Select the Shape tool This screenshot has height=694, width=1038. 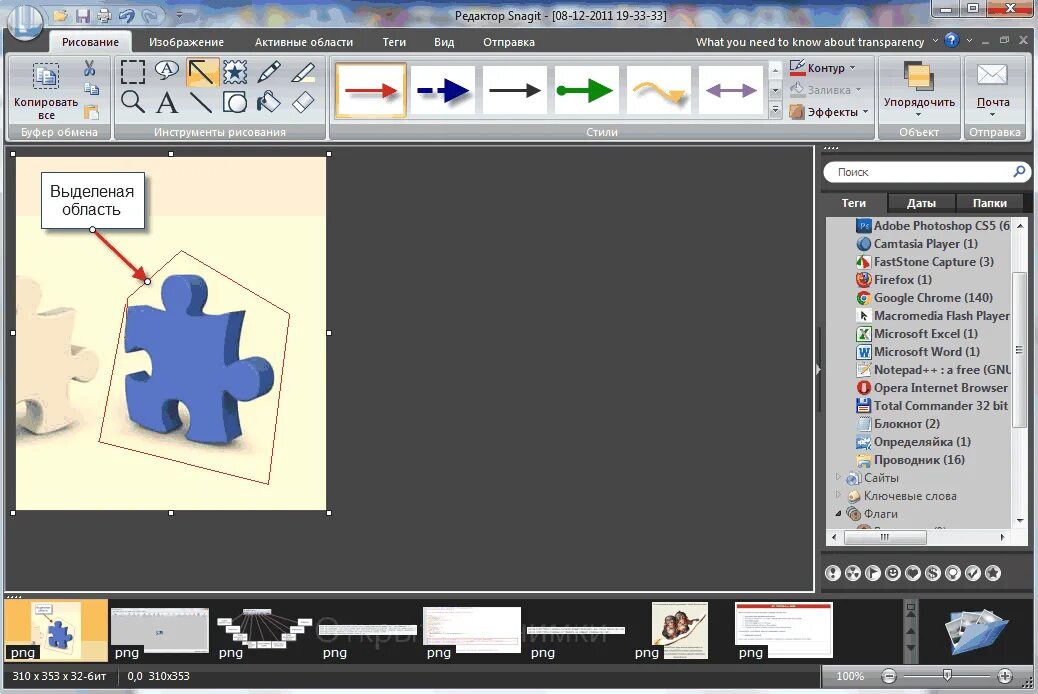(x=234, y=102)
